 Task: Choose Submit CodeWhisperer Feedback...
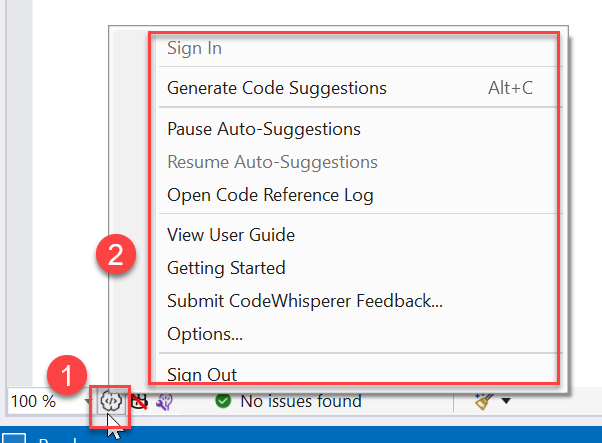coord(304,301)
